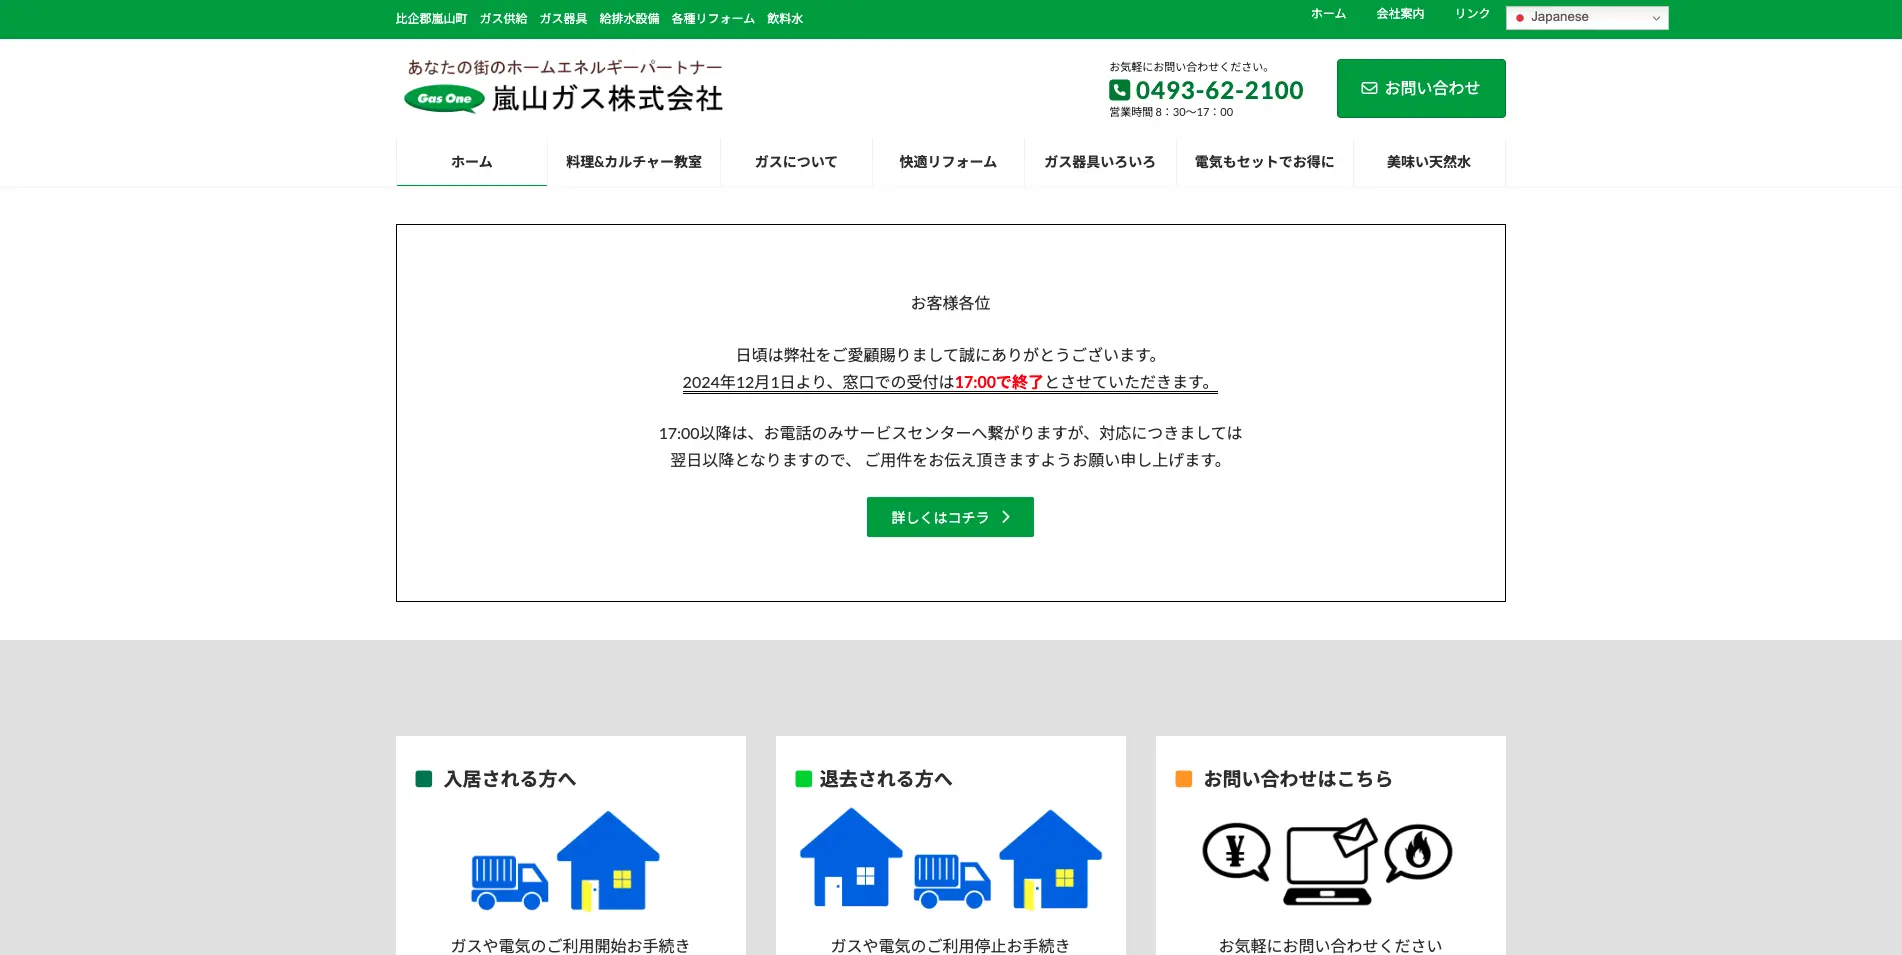Click the red 17:00で終了 text
The width and height of the screenshot is (1902, 955).
click(999, 382)
